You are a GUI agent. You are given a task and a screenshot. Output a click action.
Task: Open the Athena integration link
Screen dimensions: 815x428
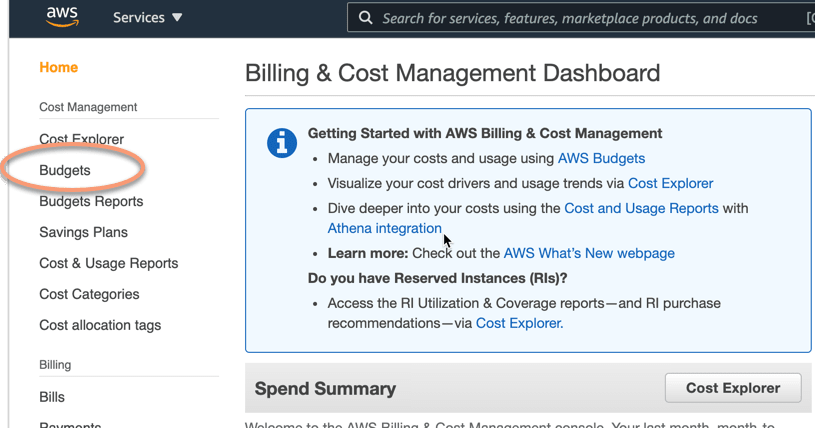(385, 228)
